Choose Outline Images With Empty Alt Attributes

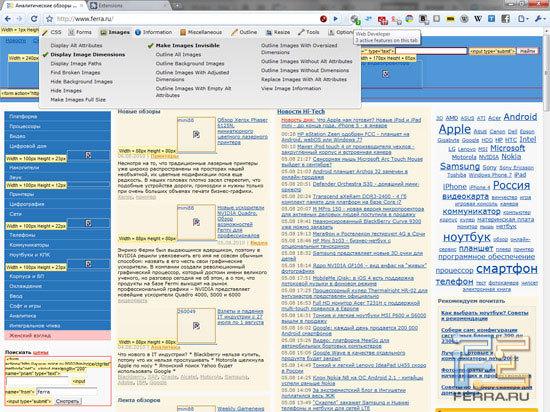coord(194,92)
